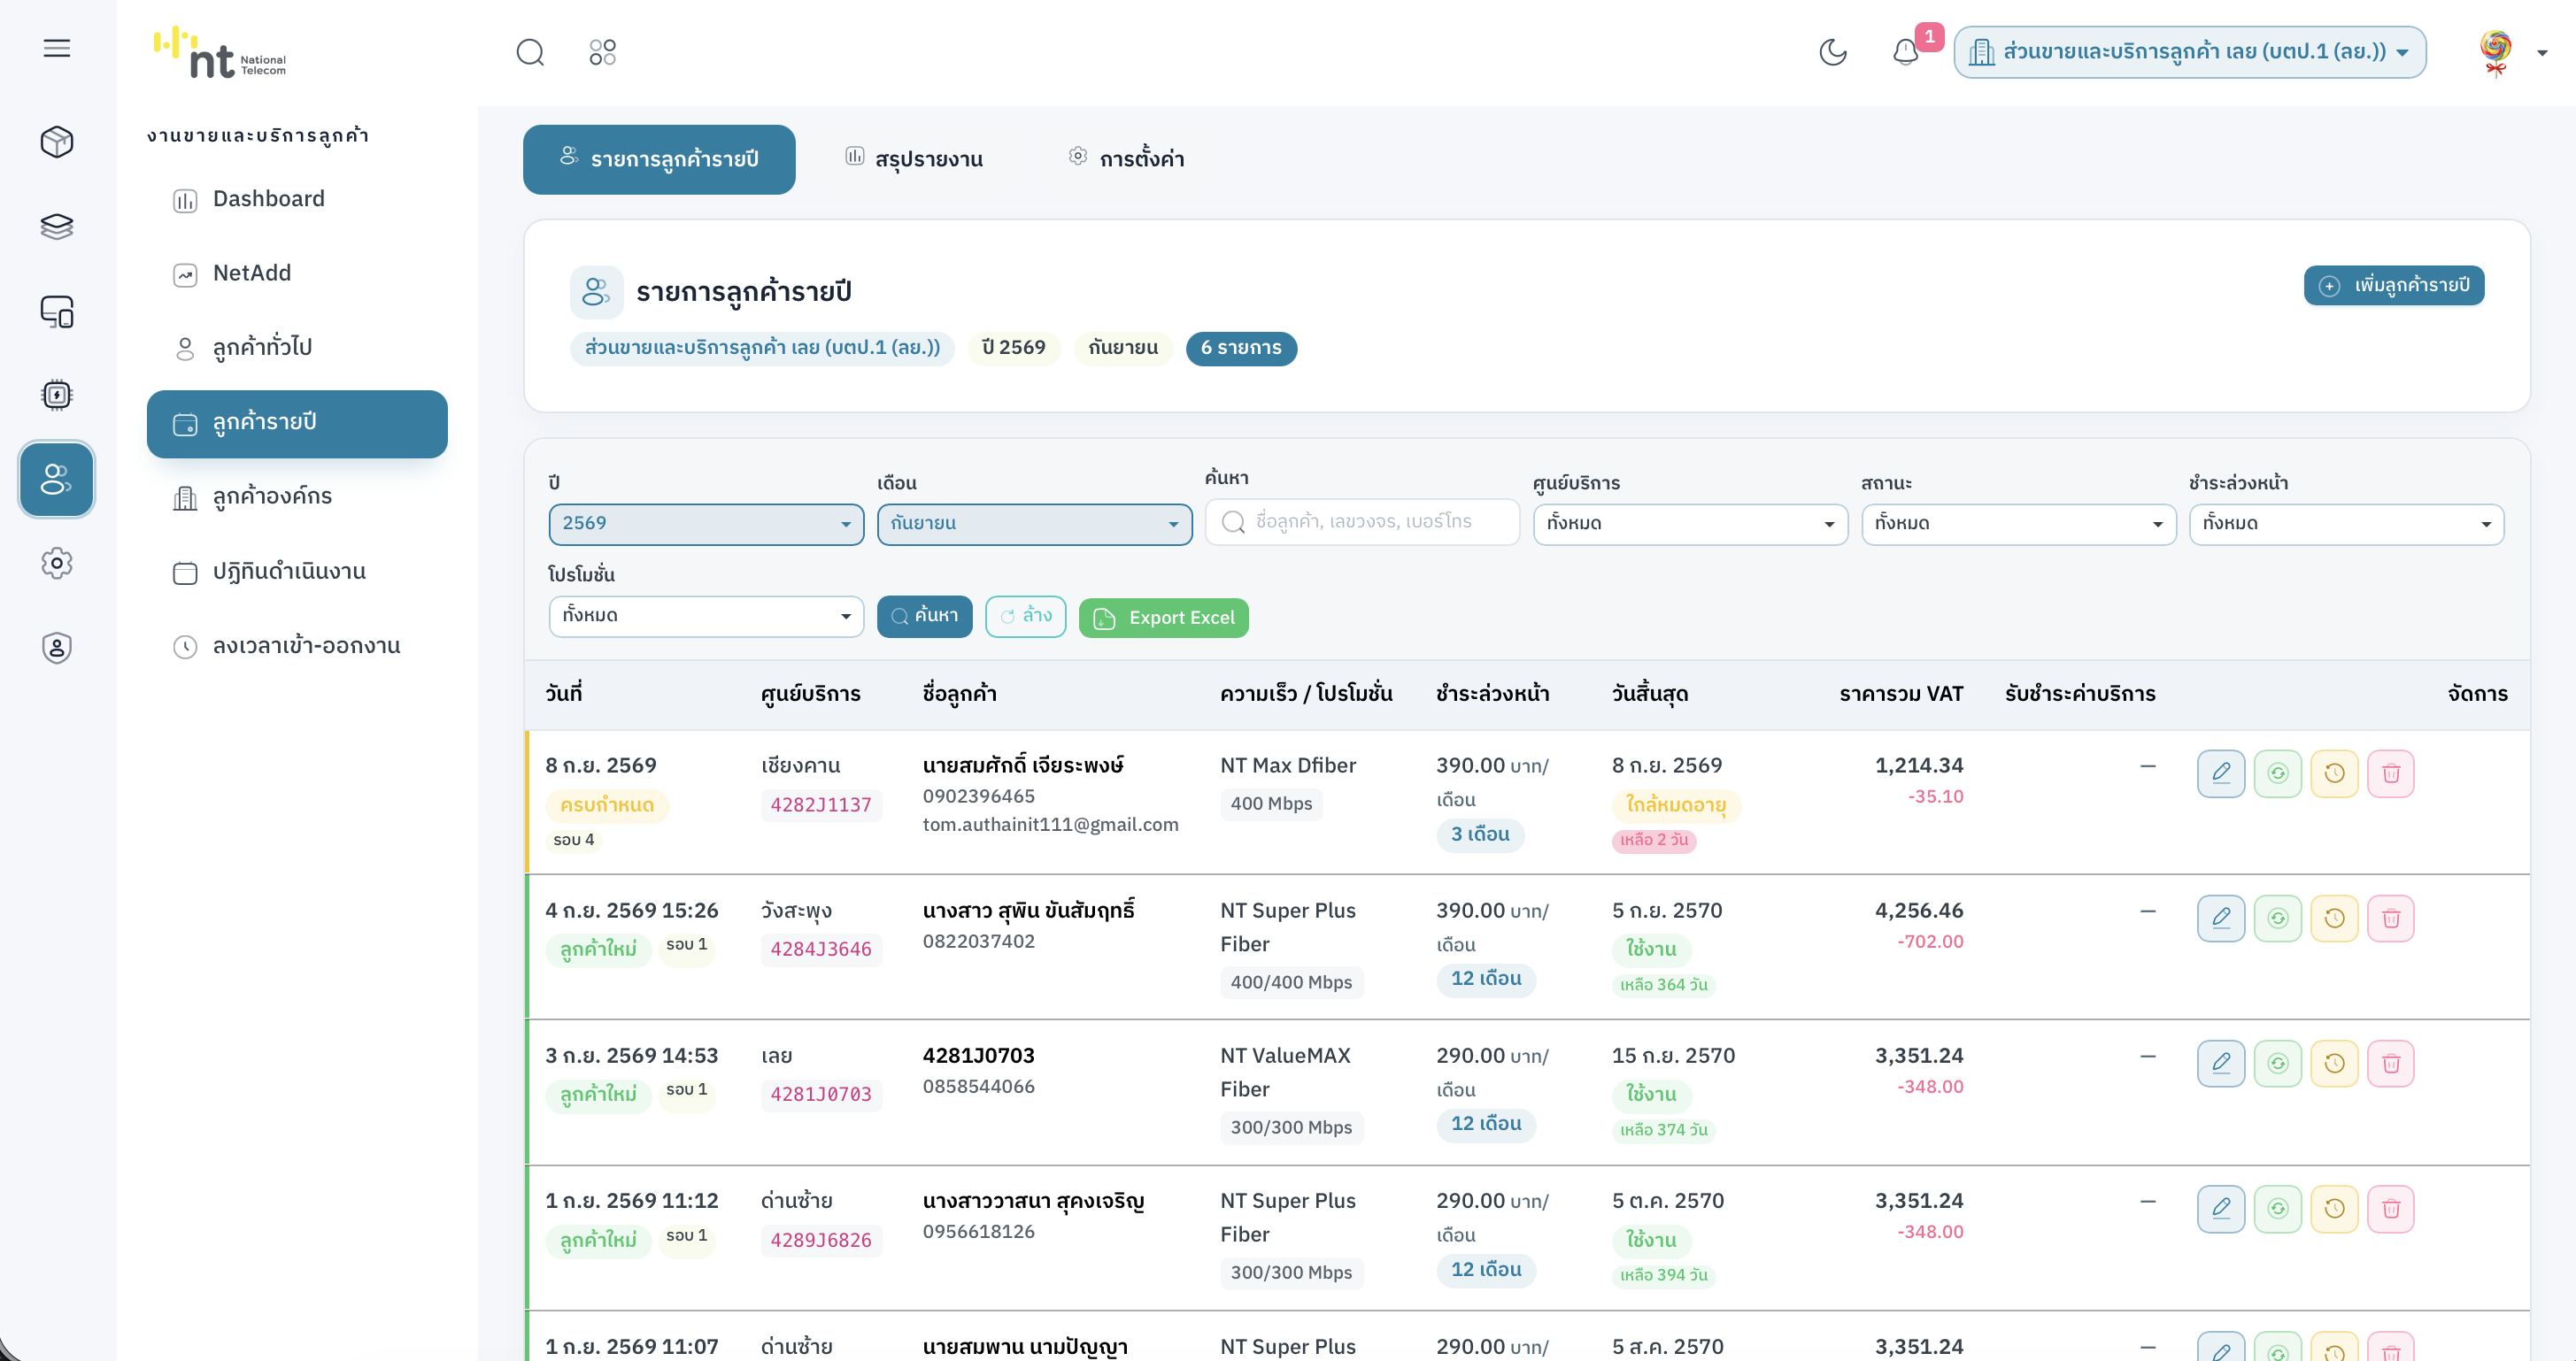
Task: Open Dashboard in the sidebar menu
Action: click(x=297, y=199)
